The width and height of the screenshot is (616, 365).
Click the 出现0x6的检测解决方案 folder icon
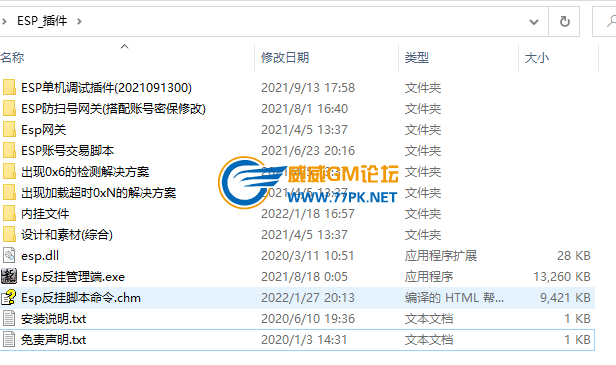(x=9, y=171)
